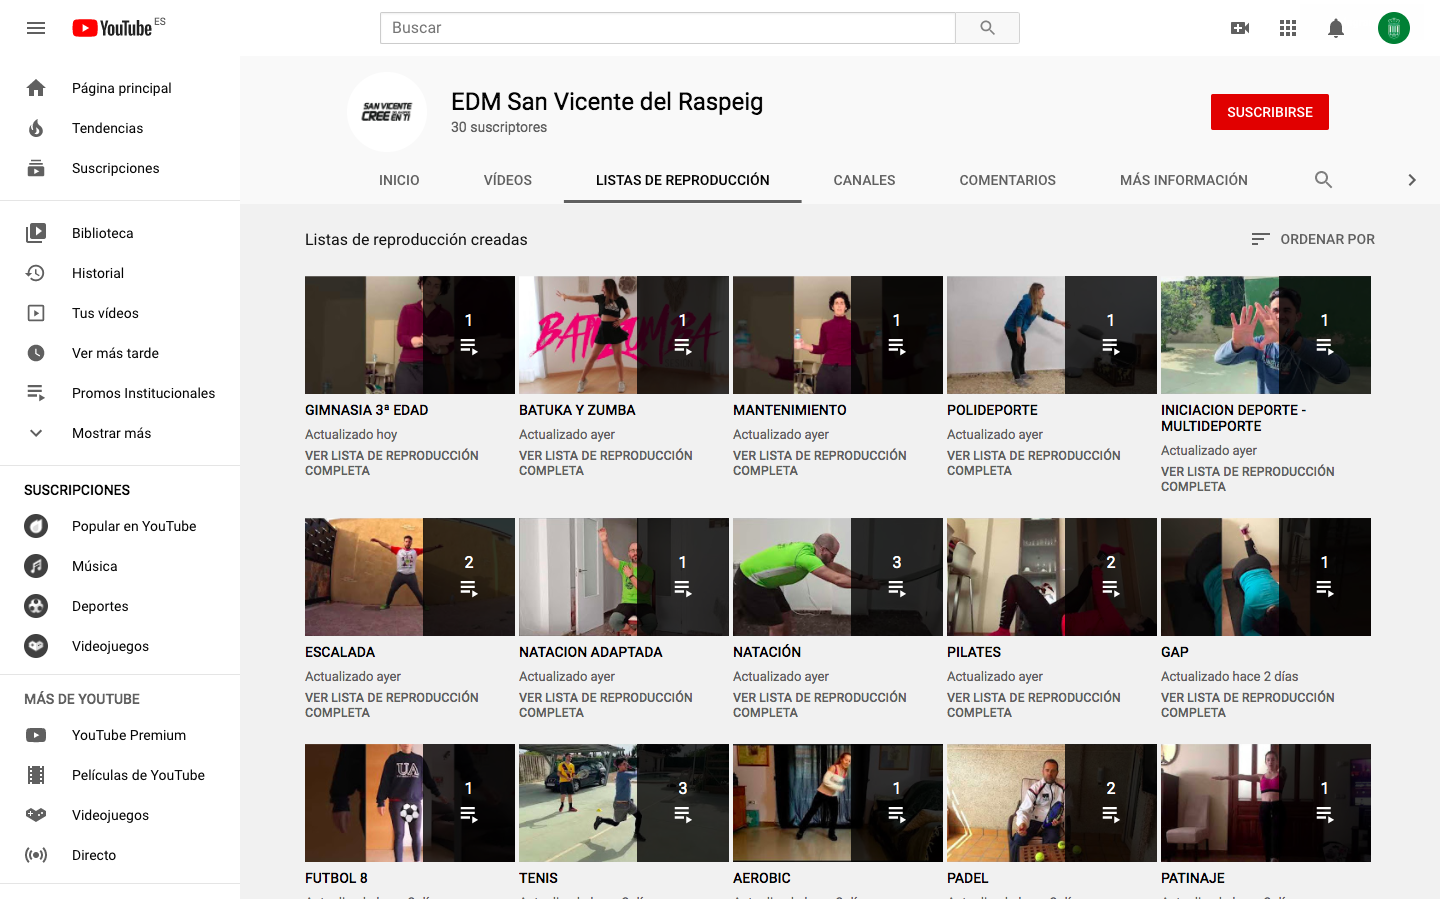Switch to the Más información tab

(1184, 180)
